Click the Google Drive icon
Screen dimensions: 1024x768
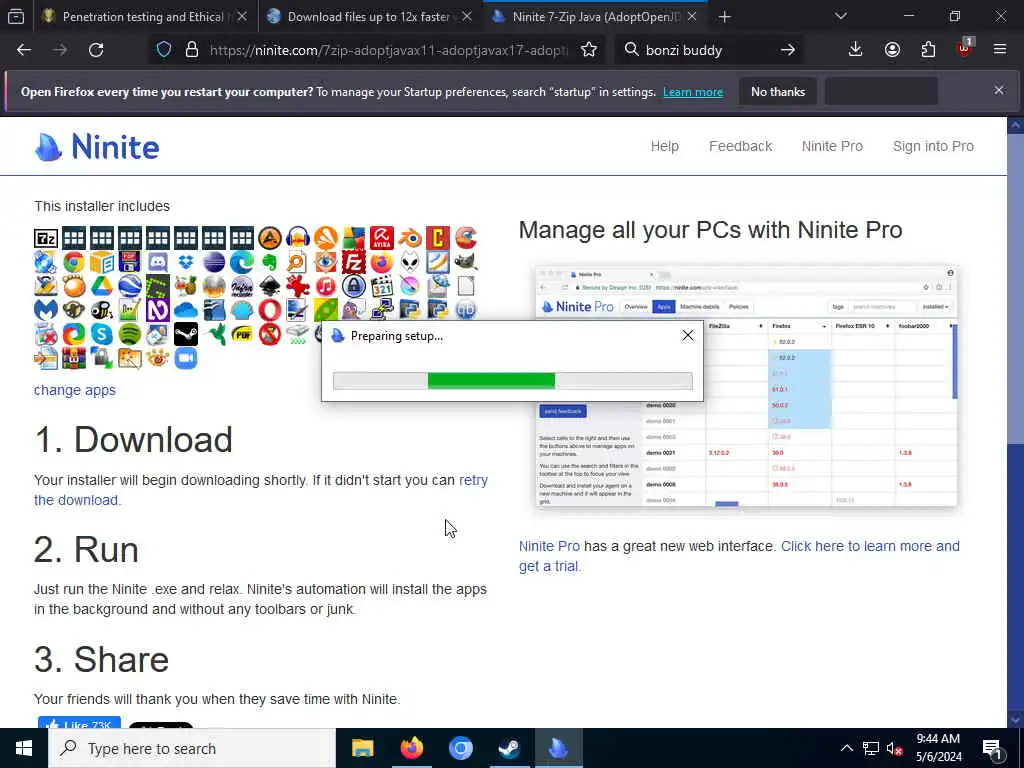(102, 286)
